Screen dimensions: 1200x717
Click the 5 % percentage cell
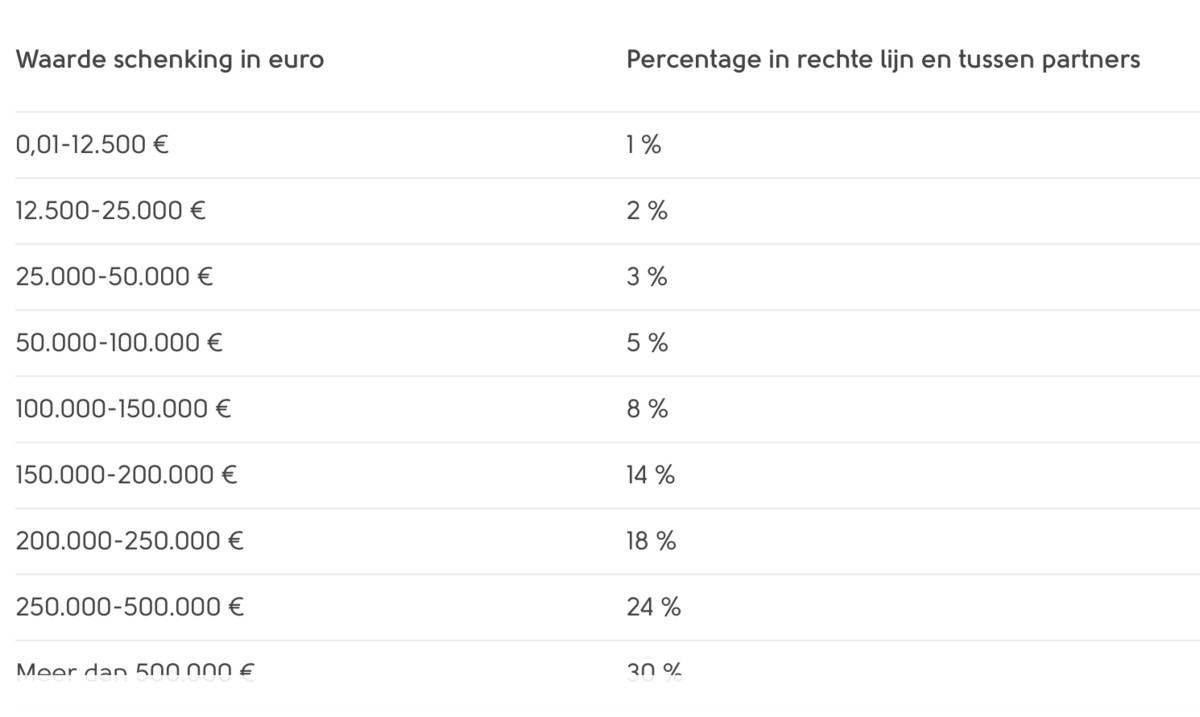pos(647,343)
